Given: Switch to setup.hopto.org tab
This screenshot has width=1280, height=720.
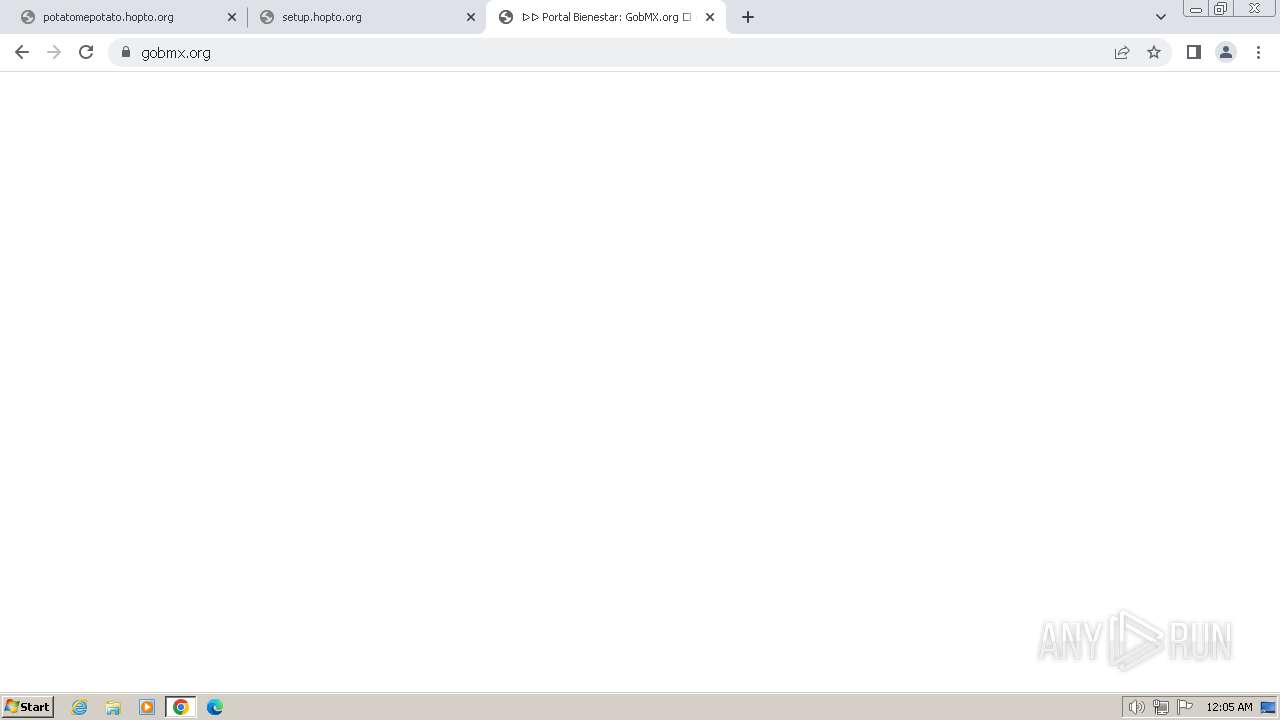Looking at the screenshot, I should click(x=367, y=17).
